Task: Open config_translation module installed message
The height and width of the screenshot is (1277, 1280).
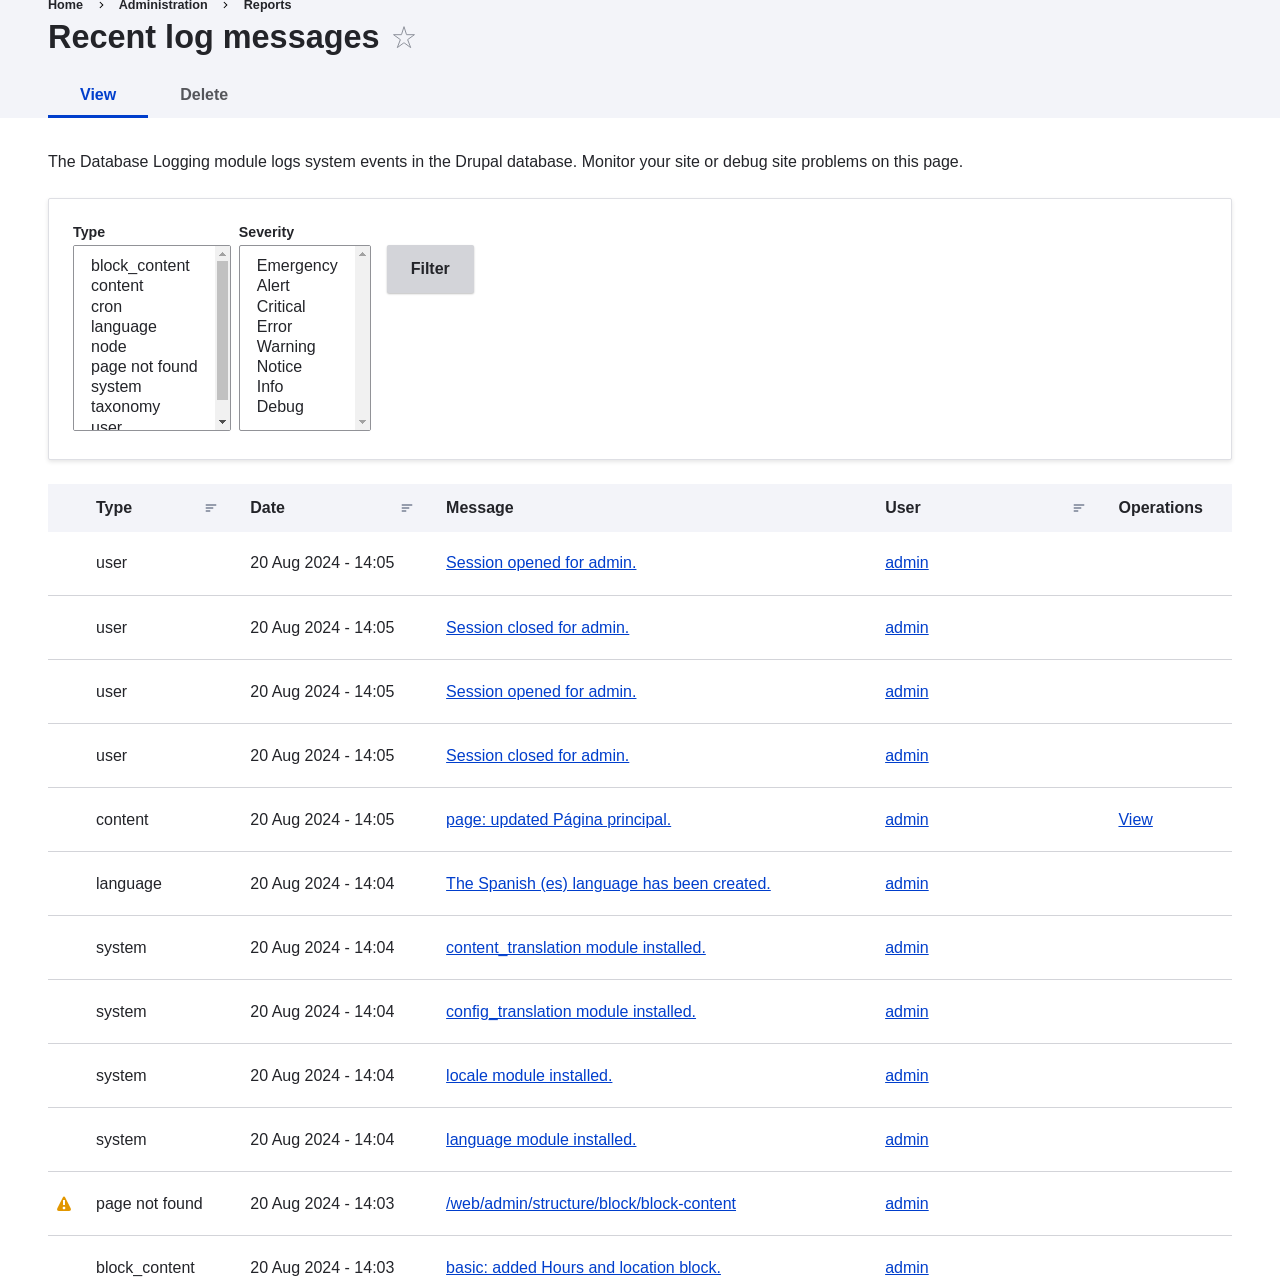Action: pos(571,1012)
